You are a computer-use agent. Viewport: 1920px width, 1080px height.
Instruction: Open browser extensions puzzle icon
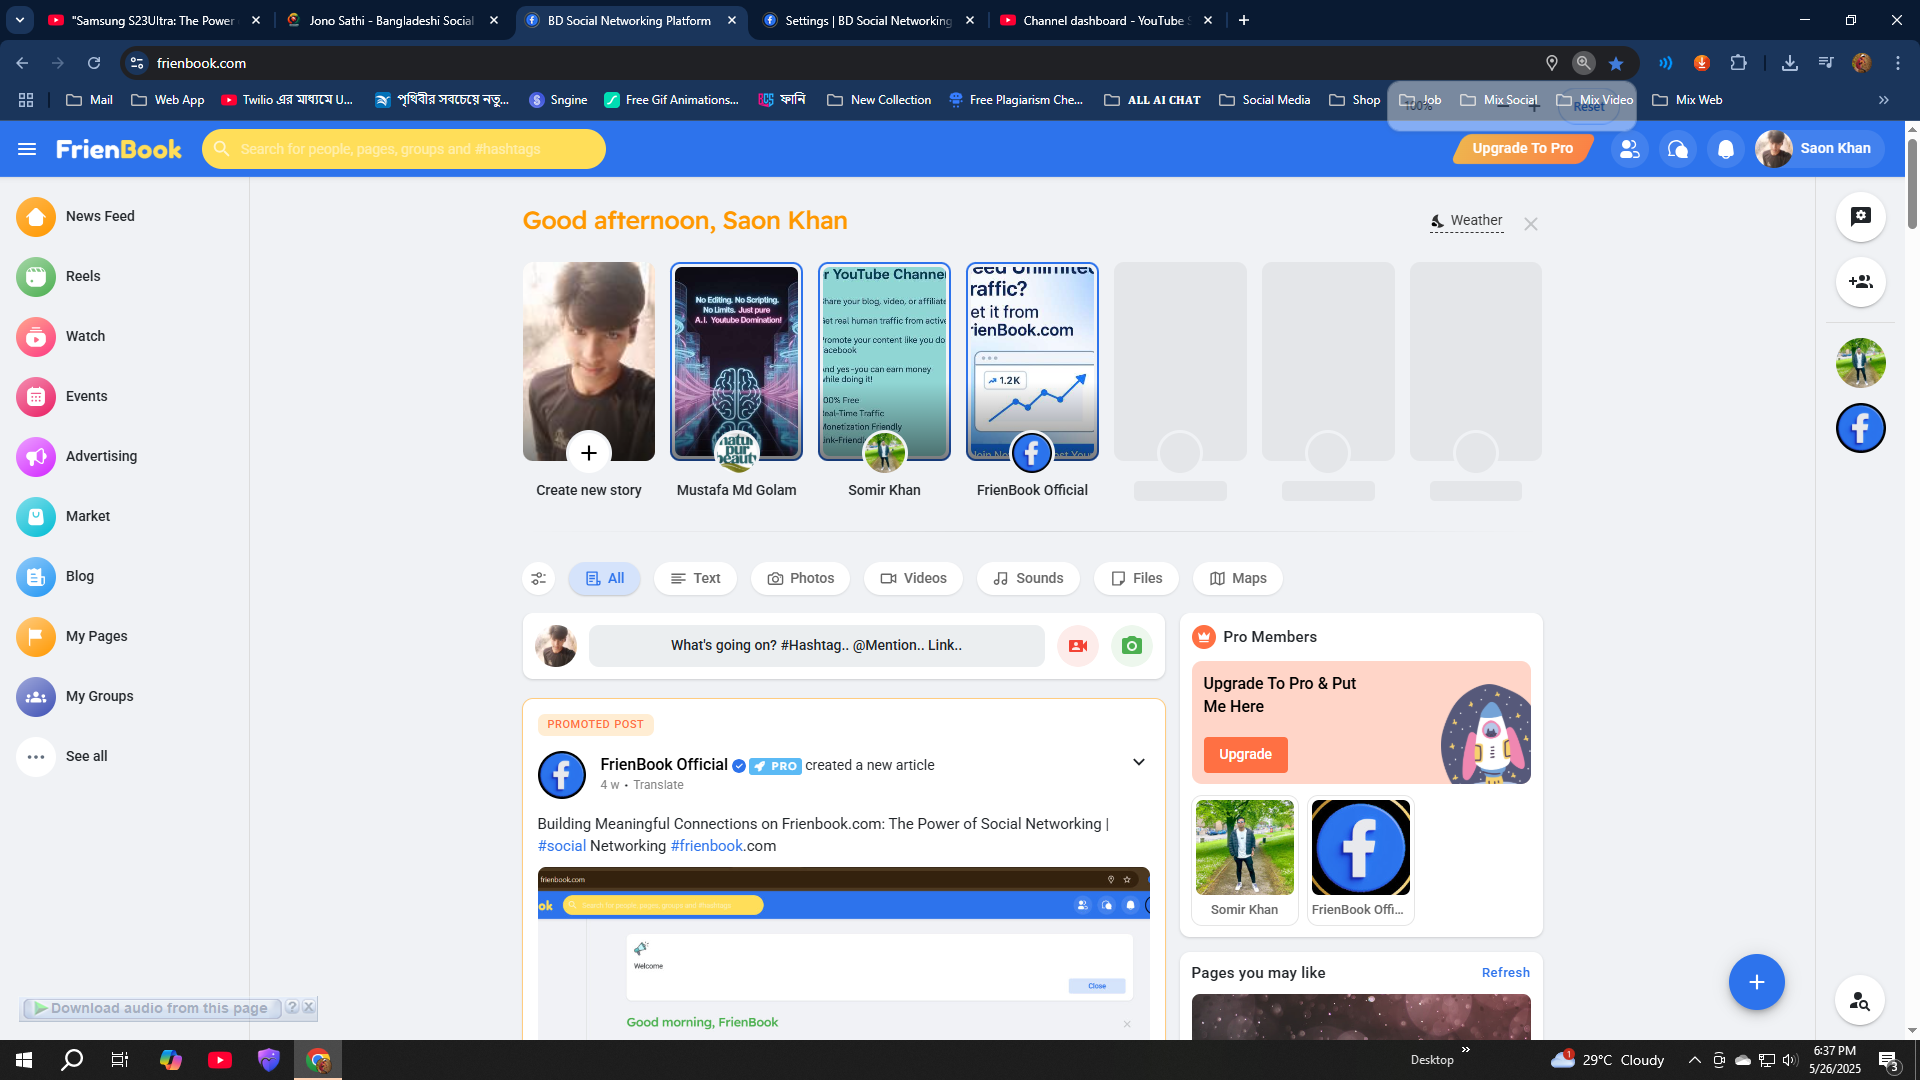[x=1738, y=63]
